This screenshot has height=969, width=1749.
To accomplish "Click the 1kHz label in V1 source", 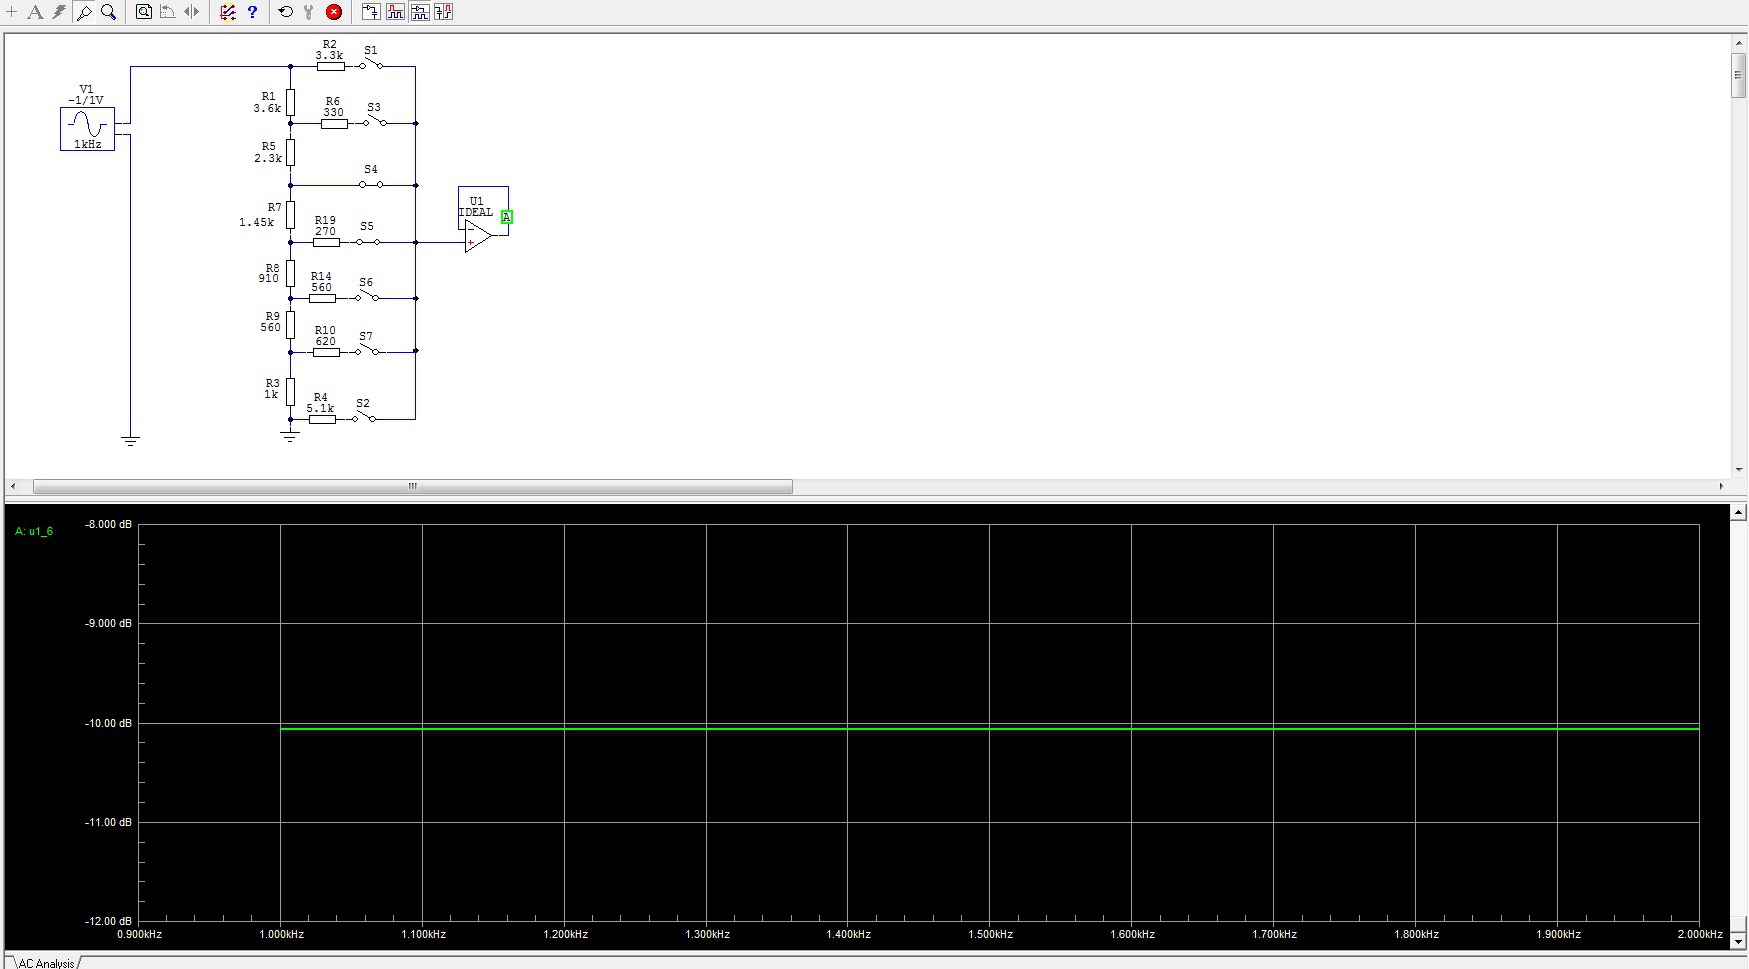I will 88,144.
